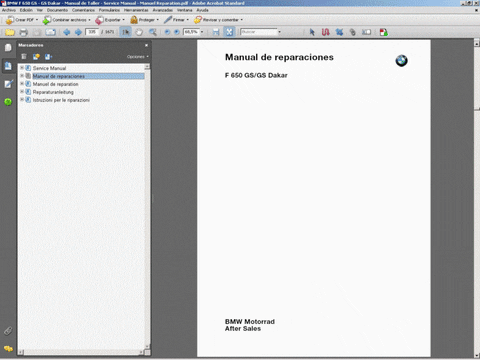
Task: Open the Attachments paperclip panel
Action: (x=8, y=331)
